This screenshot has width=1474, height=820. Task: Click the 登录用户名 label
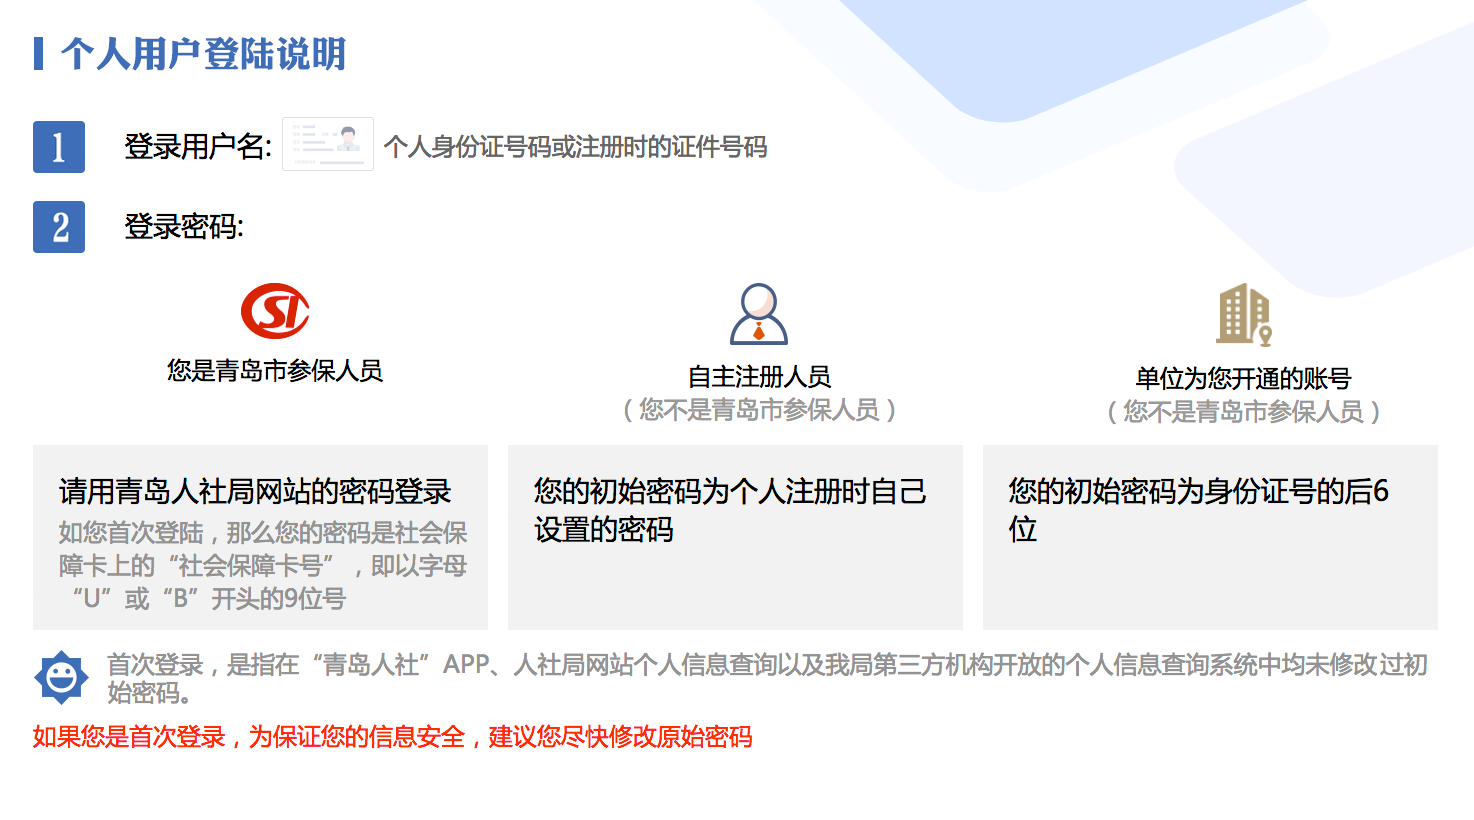coord(197,147)
